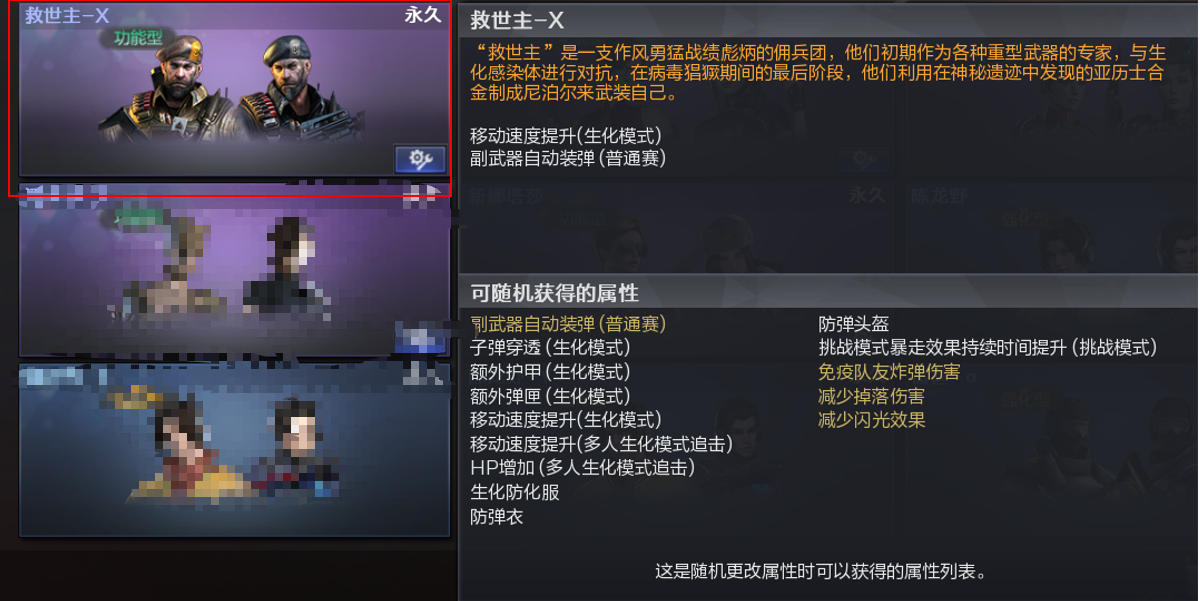This screenshot has width=1200, height=601.
Task: Click the 功能型 tag on the character card
Action: coord(137,39)
